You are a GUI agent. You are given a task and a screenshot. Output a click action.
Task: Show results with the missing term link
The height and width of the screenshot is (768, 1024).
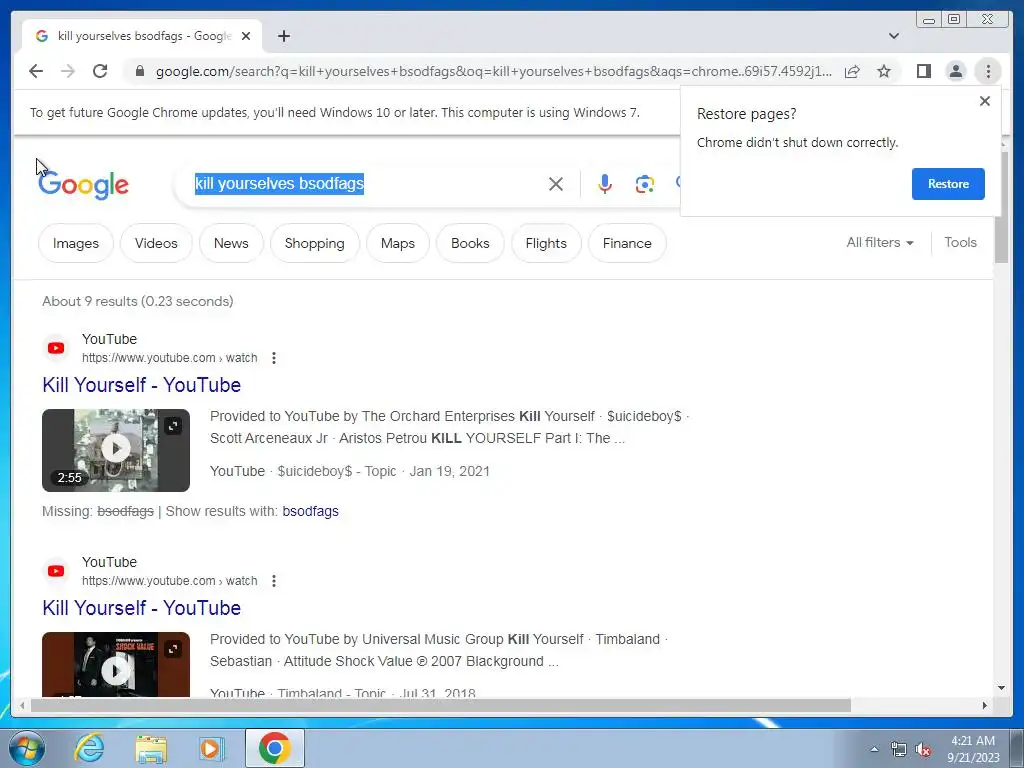click(x=310, y=511)
